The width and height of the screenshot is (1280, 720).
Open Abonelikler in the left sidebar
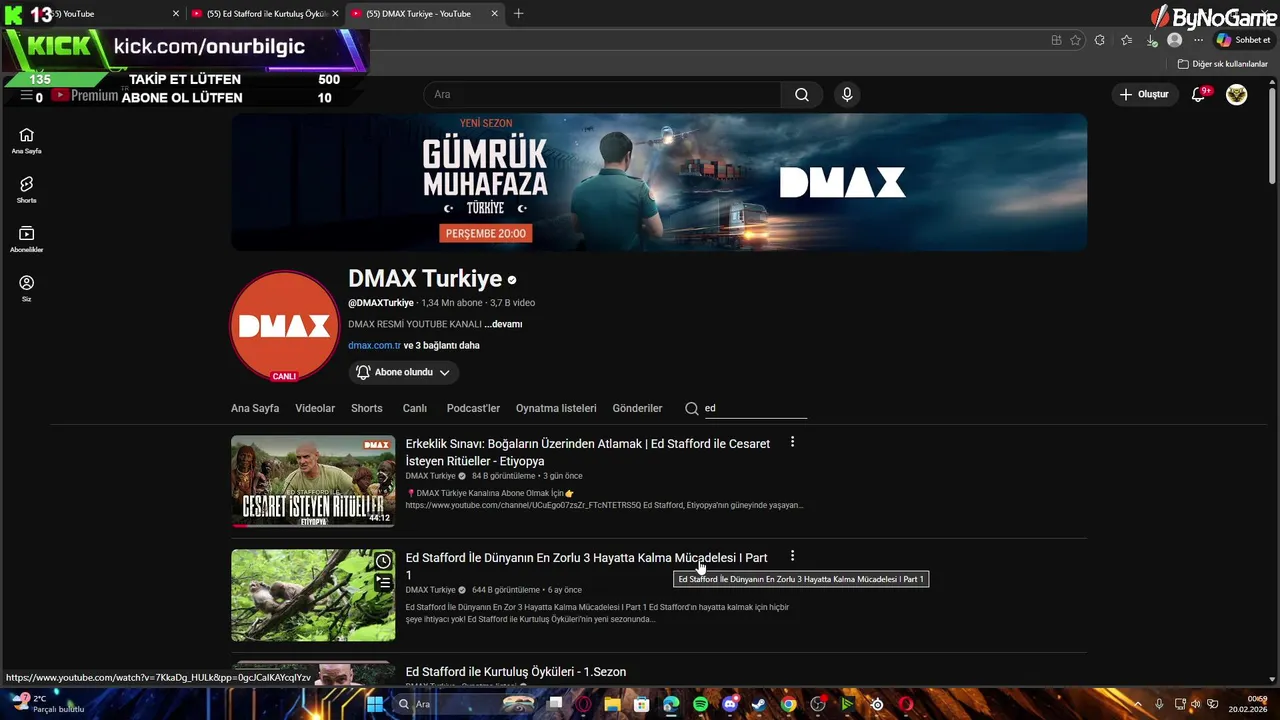point(27,238)
